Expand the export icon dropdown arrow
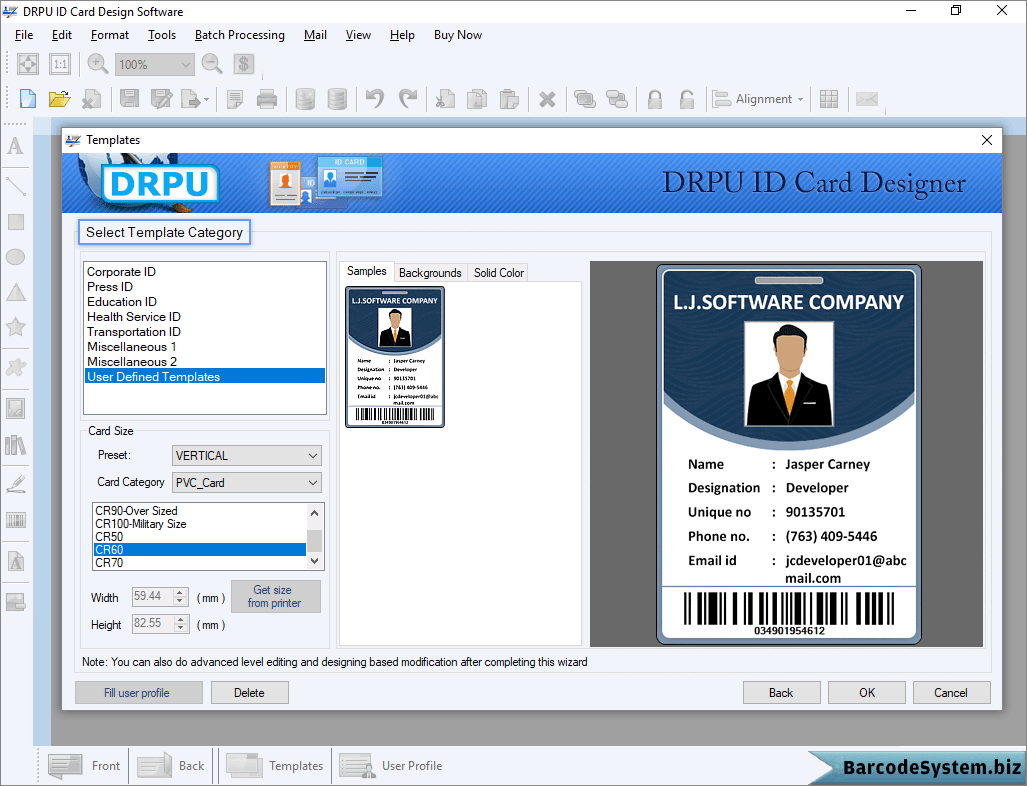This screenshot has width=1027, height=786. click(x=206, y=100)
